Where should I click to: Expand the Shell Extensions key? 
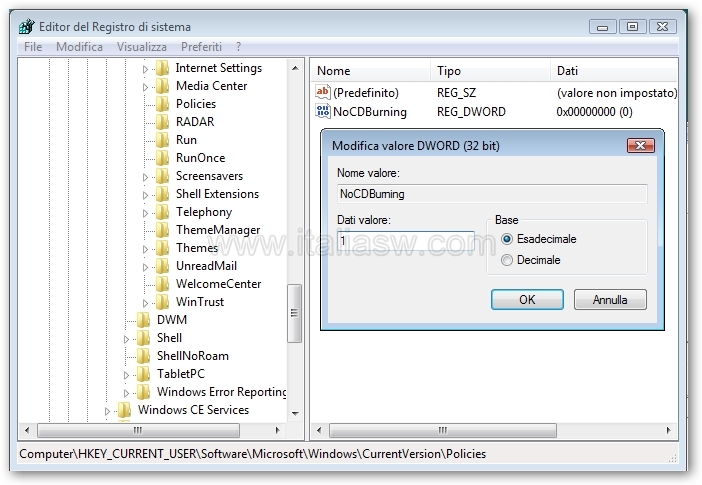[x=145, y=195]
